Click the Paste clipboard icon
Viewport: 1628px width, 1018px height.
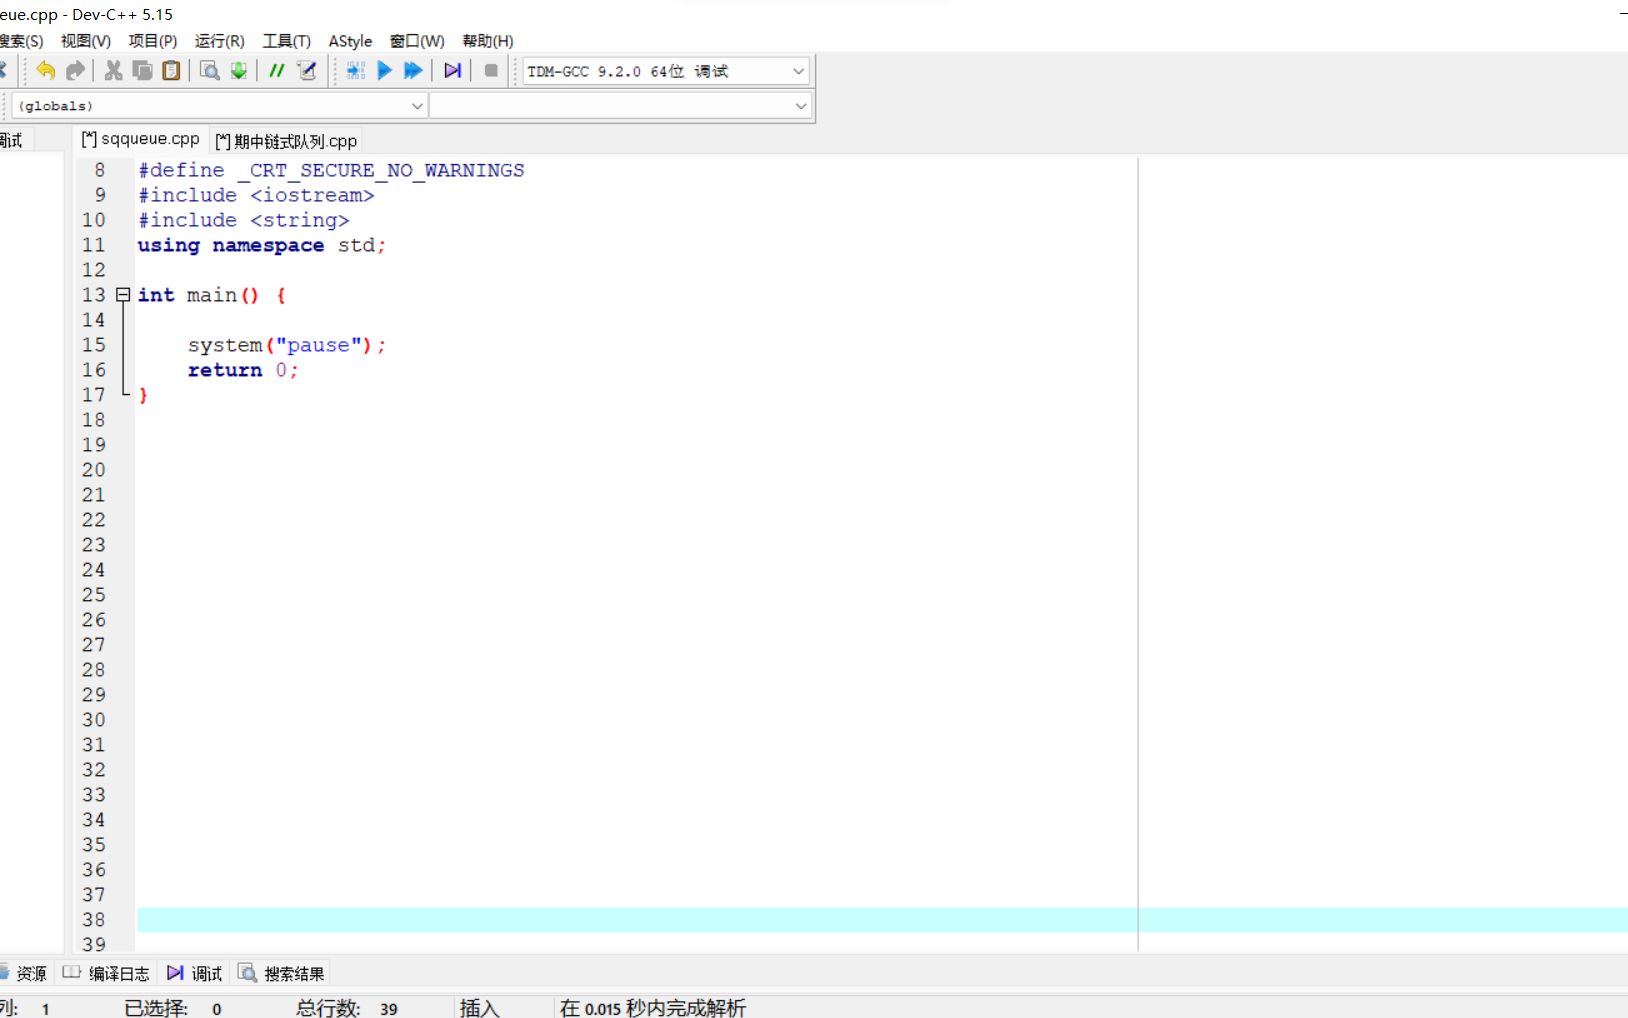171,70
